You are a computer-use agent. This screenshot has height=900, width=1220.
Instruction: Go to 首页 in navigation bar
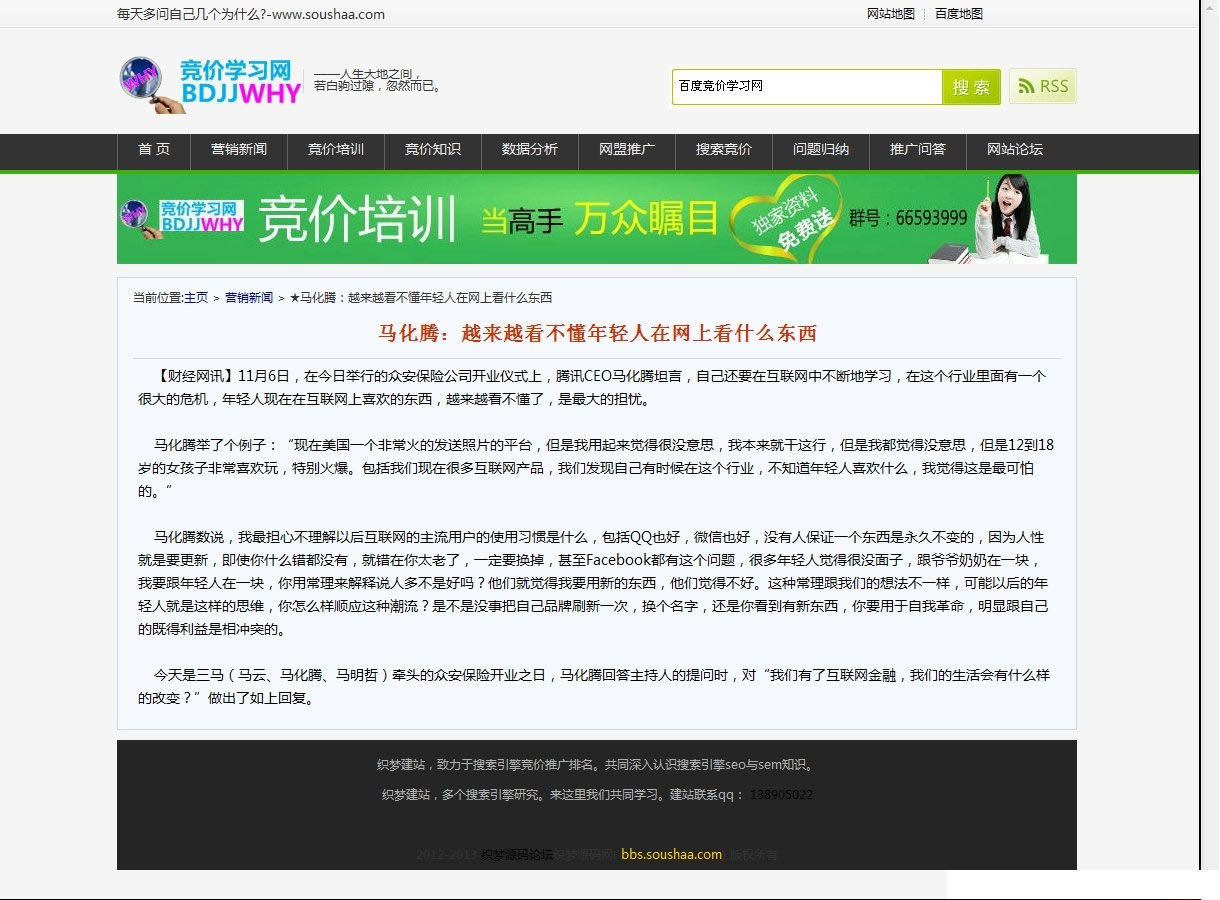pos(154,150)
